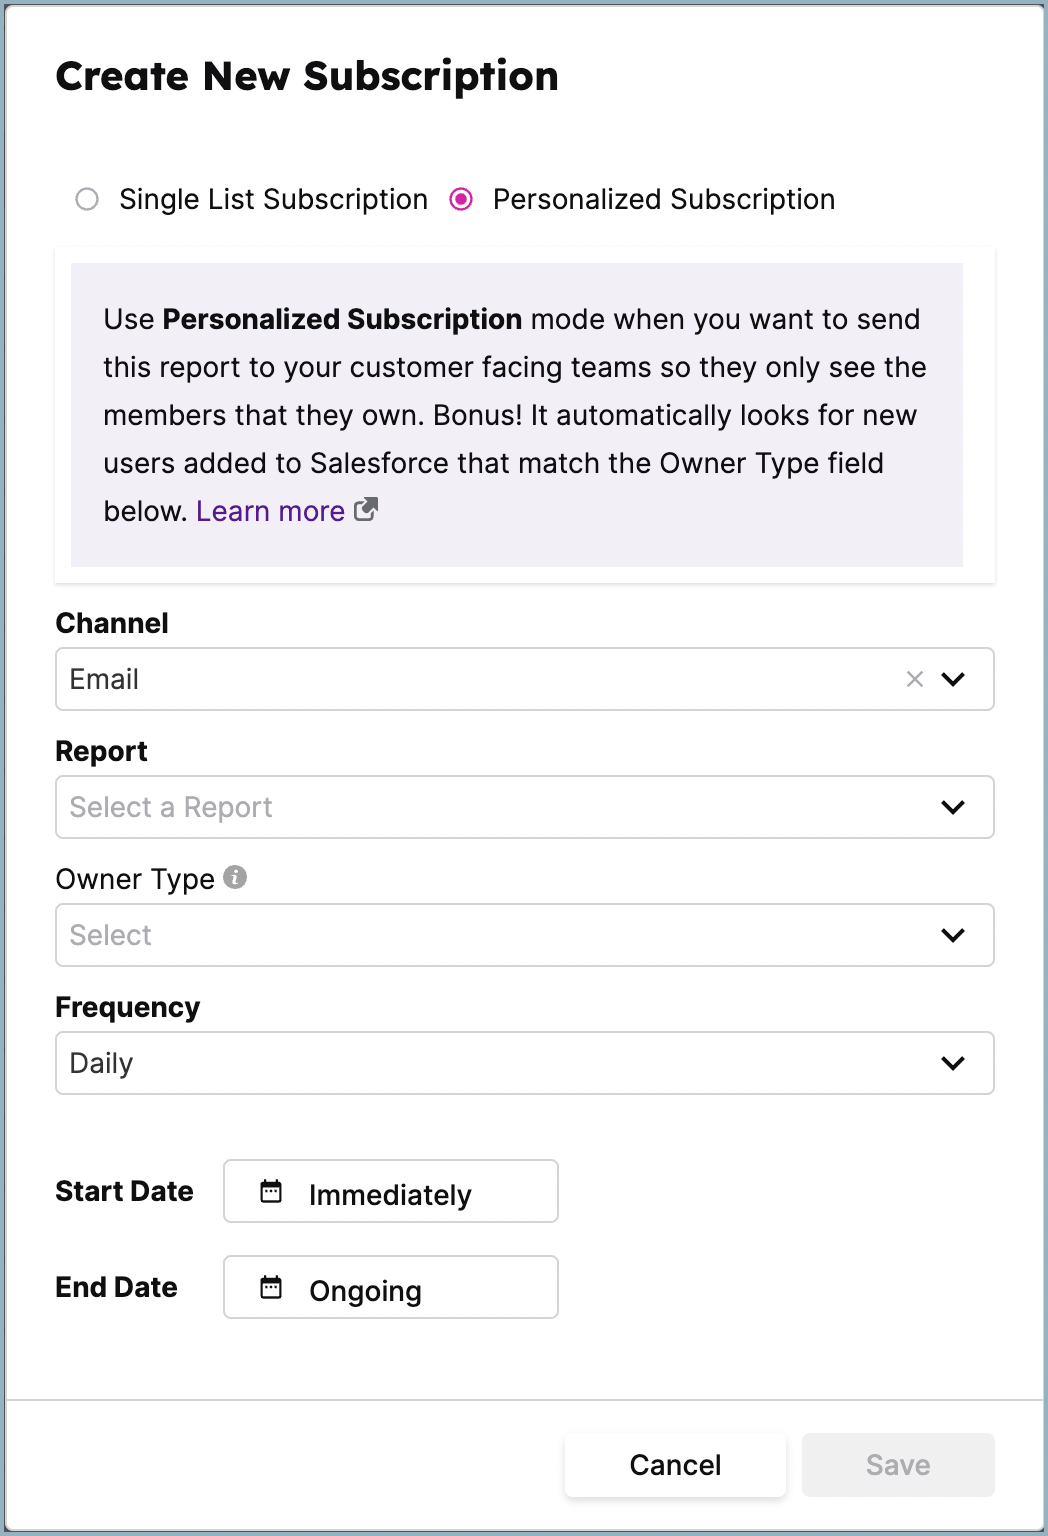The image size is (1048, 1536).
Task: Open the Select a Report dropdown
Action: 525,807
